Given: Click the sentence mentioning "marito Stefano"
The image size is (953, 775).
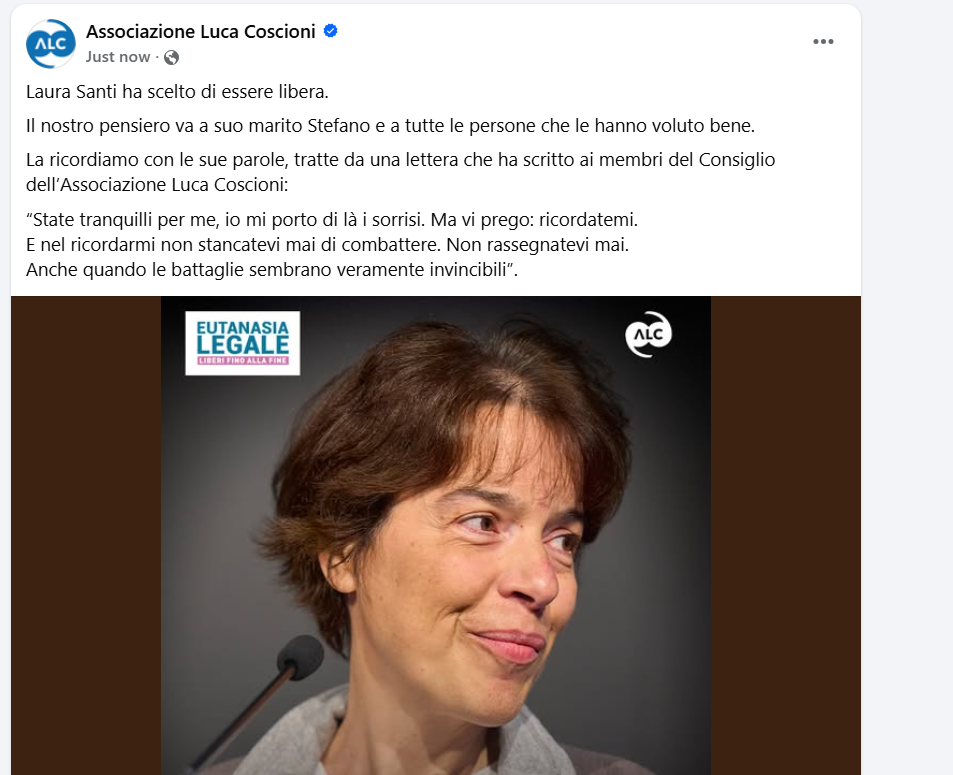Looking at the screenshot, I should [390, 126].
